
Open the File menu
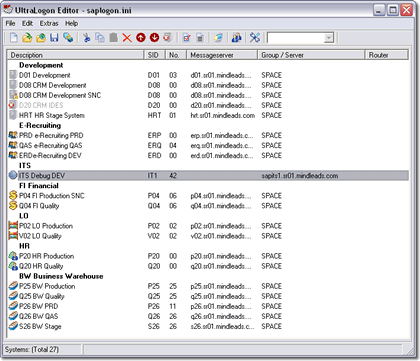pyautogui.click(x=10, y=23)
